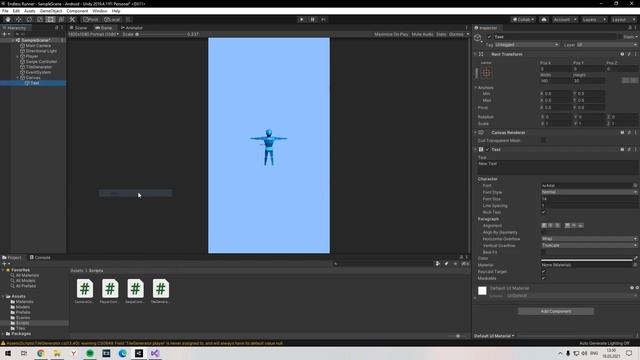
Task: Select the Rect tool in the toolbar
Action: click(50, 20)
